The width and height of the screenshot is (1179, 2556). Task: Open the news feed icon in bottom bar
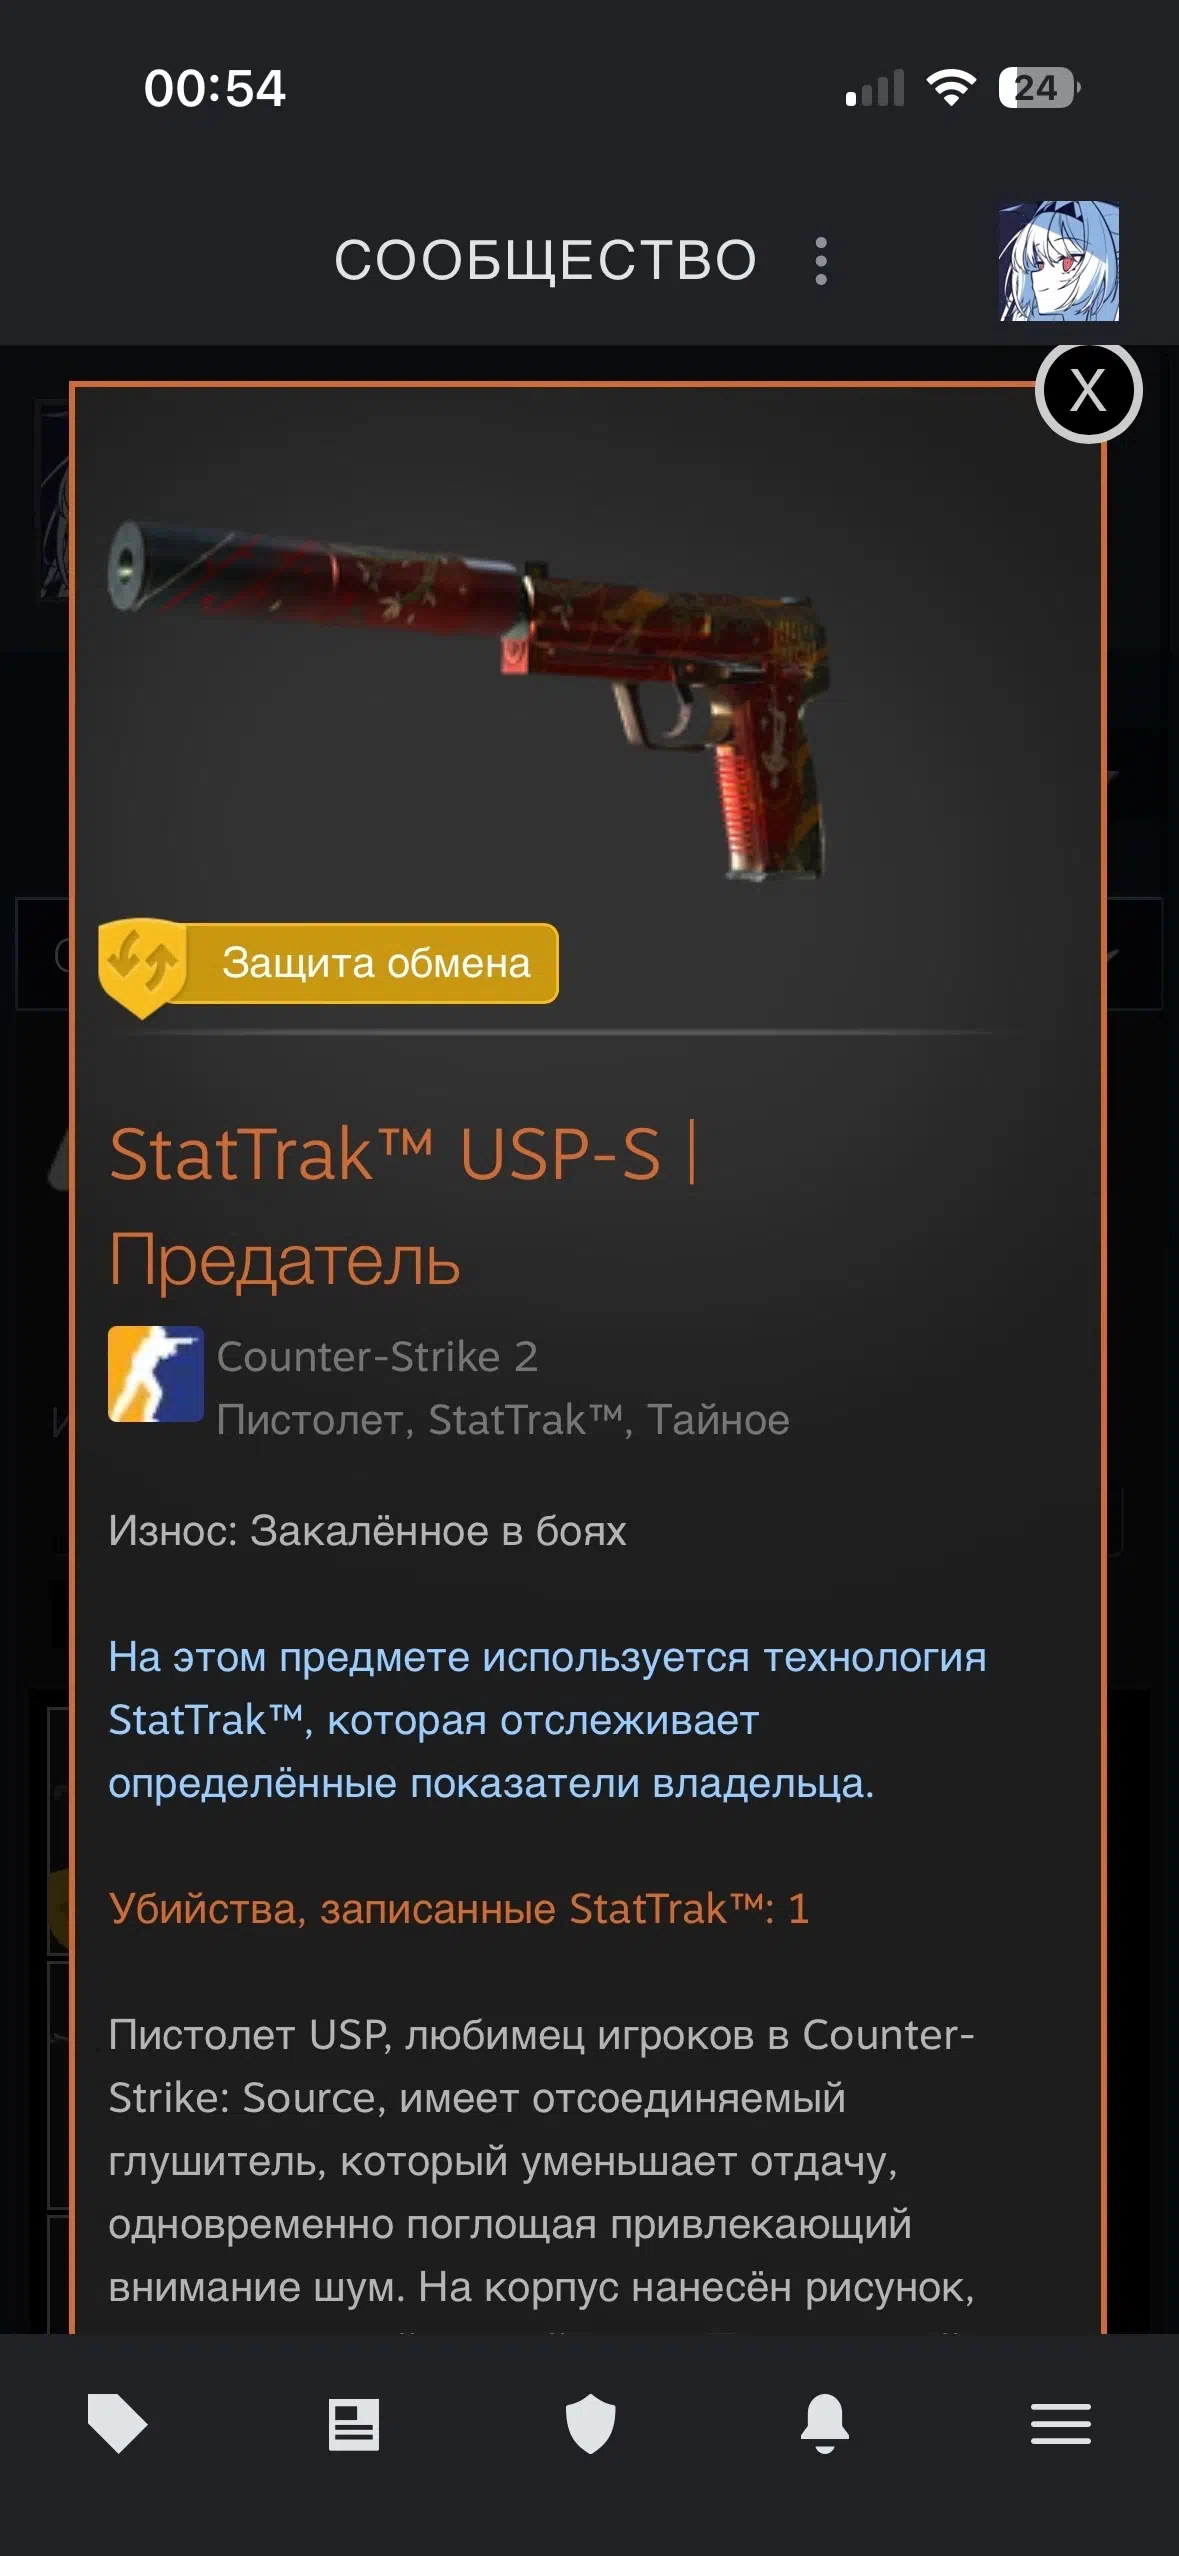point(354,2424)
